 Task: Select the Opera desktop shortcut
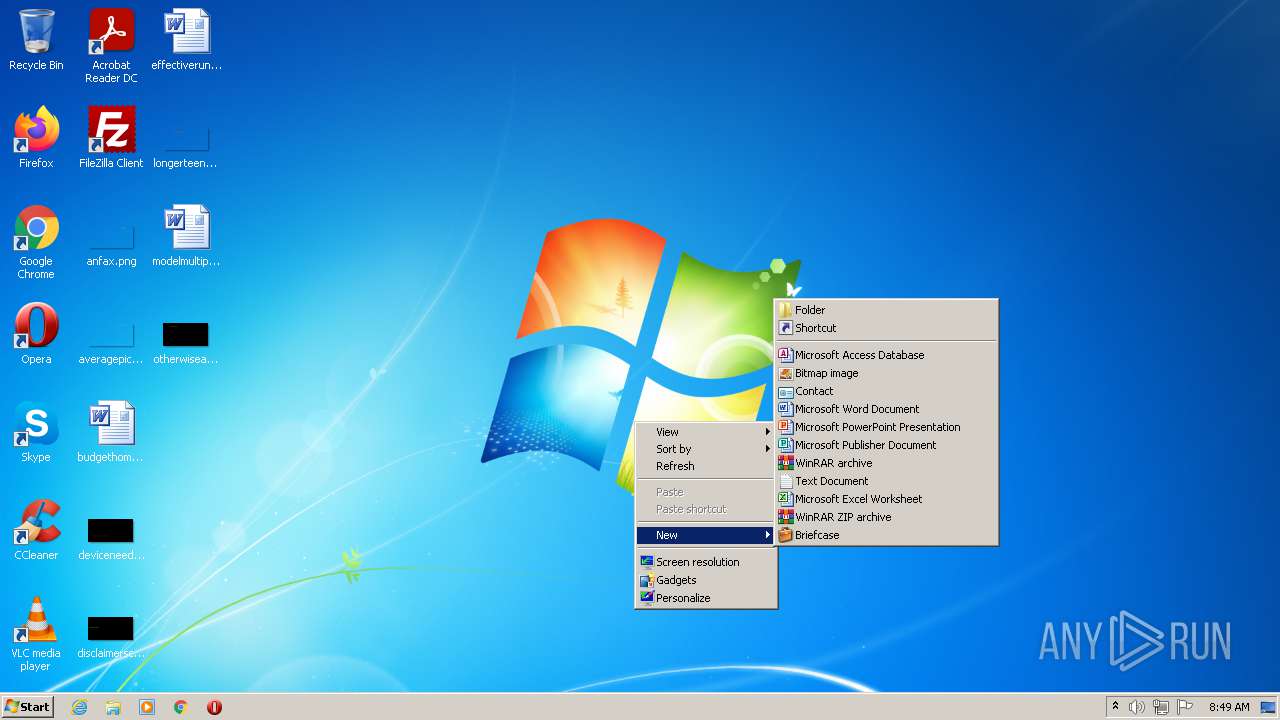[x=36, y=334]
